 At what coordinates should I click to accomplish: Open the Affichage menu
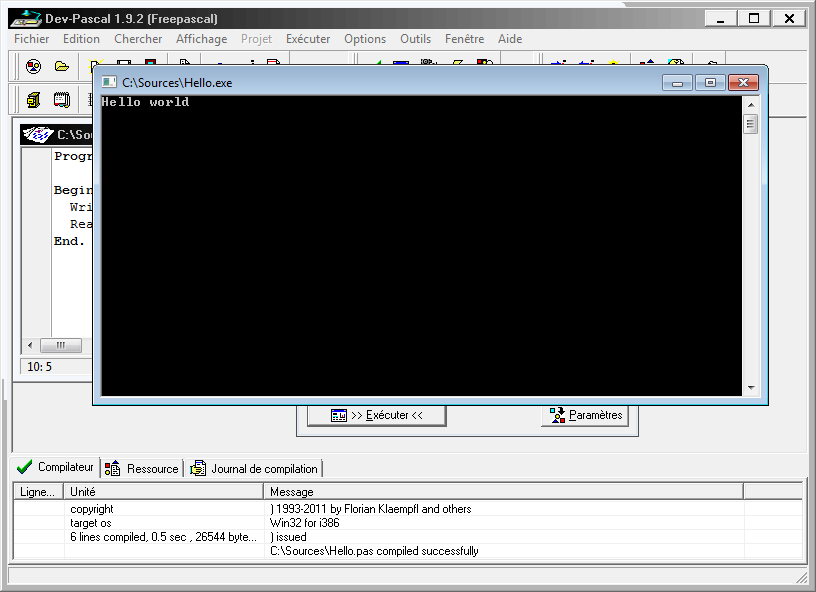pyautogui.click(x=201, y=39)
